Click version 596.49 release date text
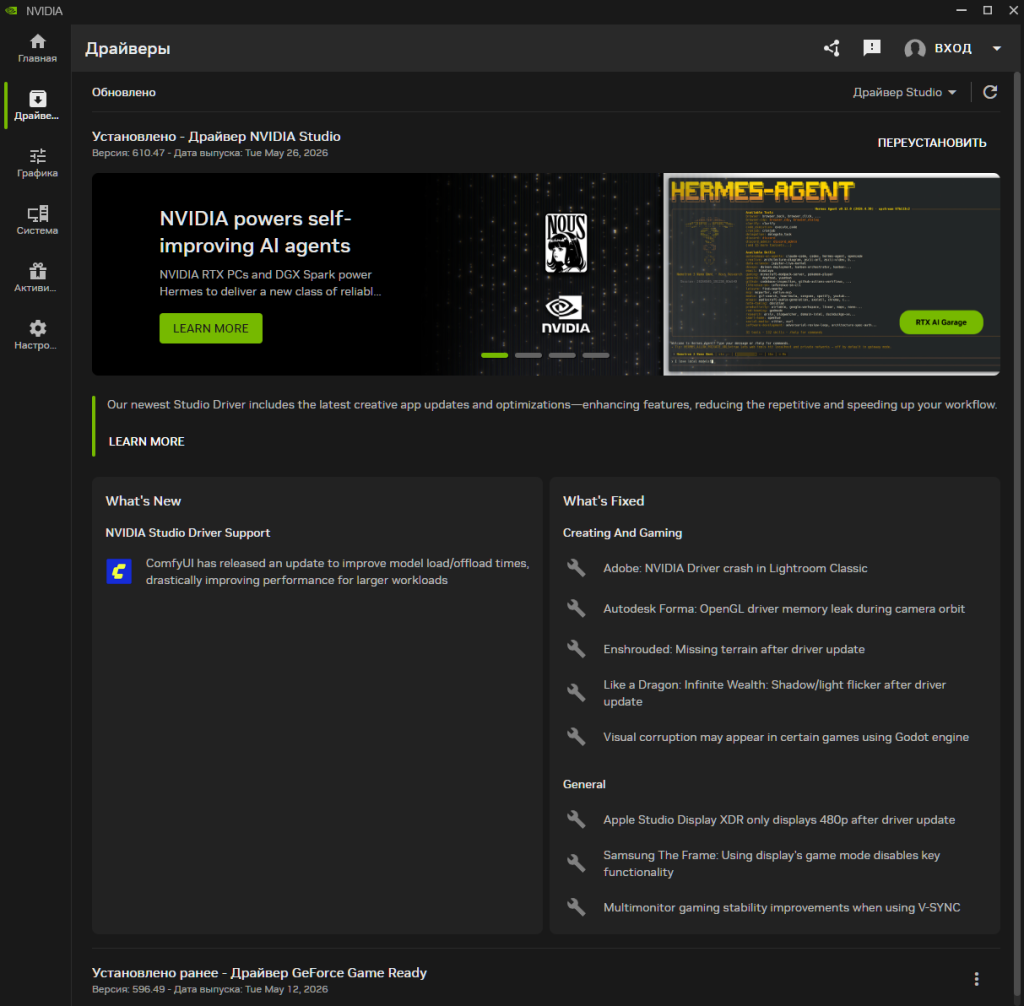This screenshot has height=1006, width=1024. pos(210,990)
